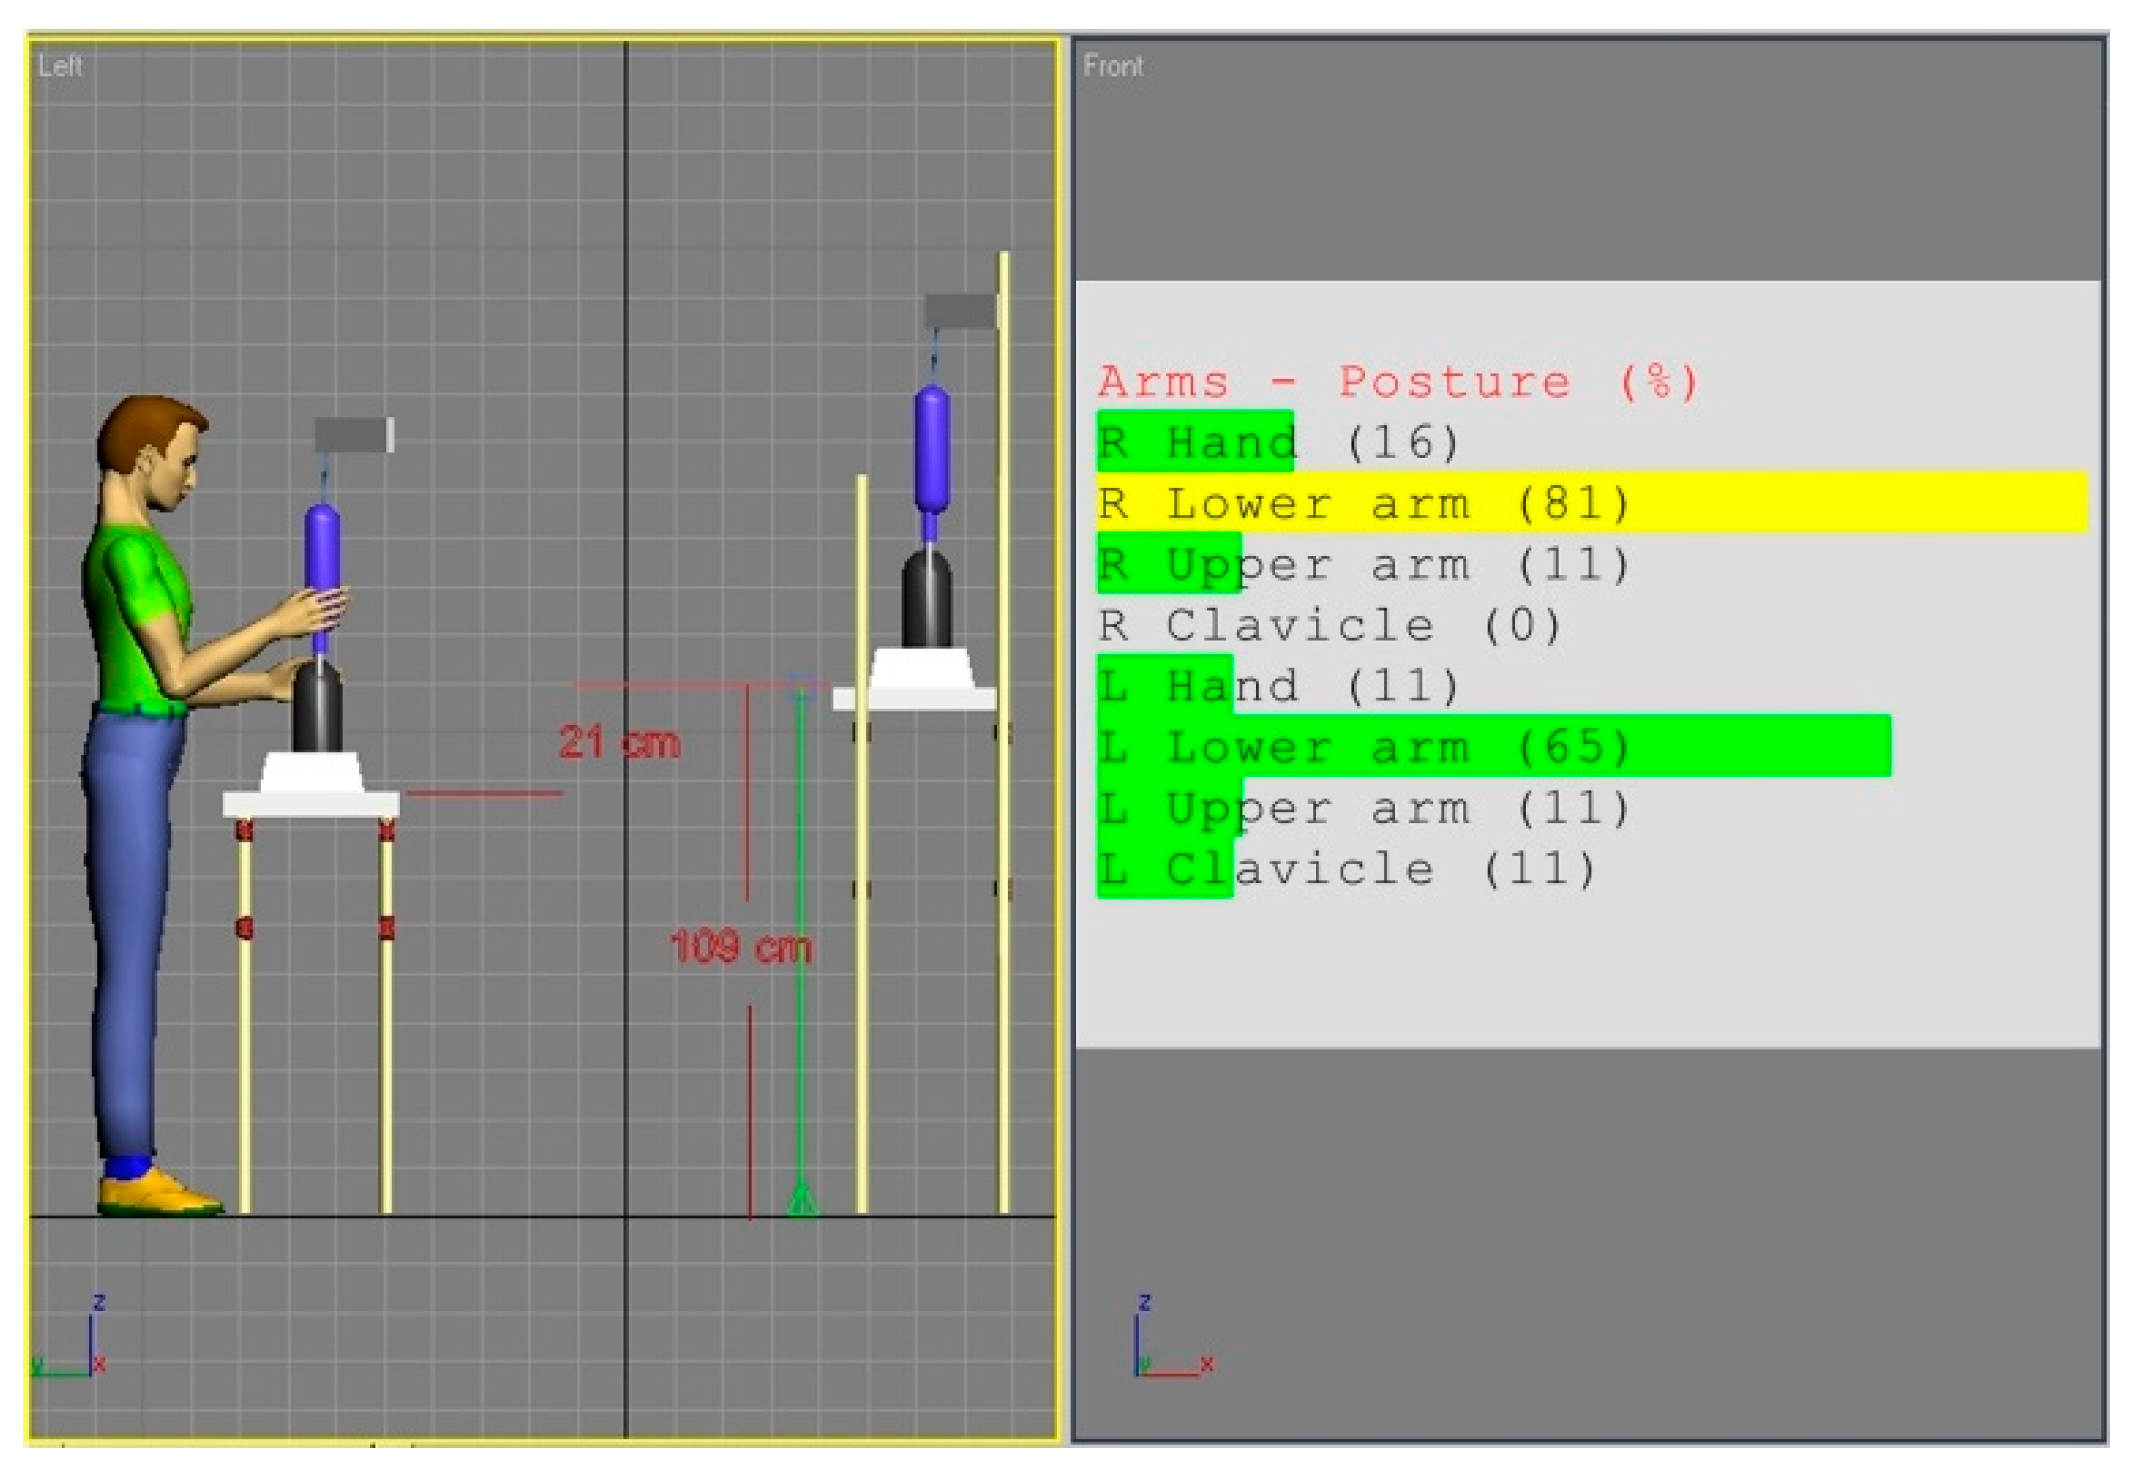Screen dimensions: 2134x1484
Task: Select the L Clavicle (11) entry
Action: [x=1345, y=869]
